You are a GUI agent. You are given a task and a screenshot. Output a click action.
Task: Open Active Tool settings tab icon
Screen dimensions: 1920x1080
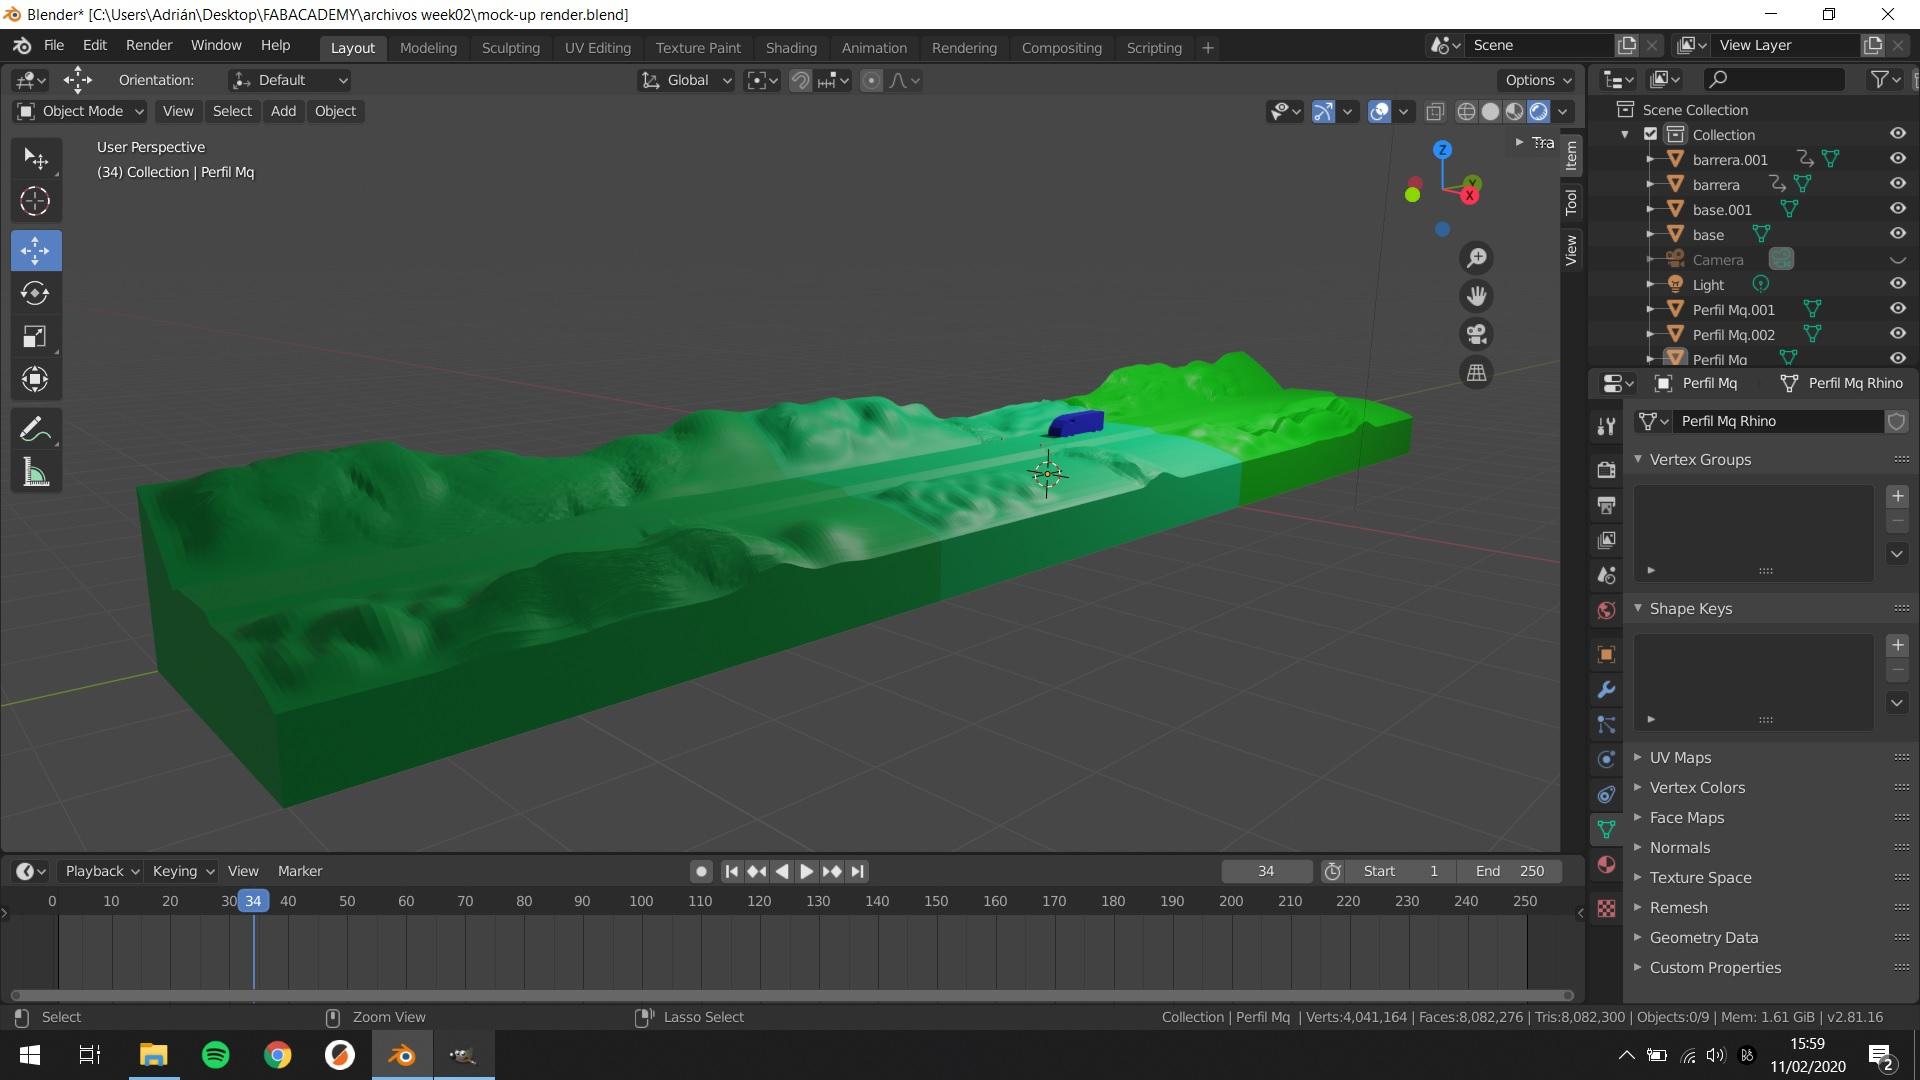click(1606, 427)
